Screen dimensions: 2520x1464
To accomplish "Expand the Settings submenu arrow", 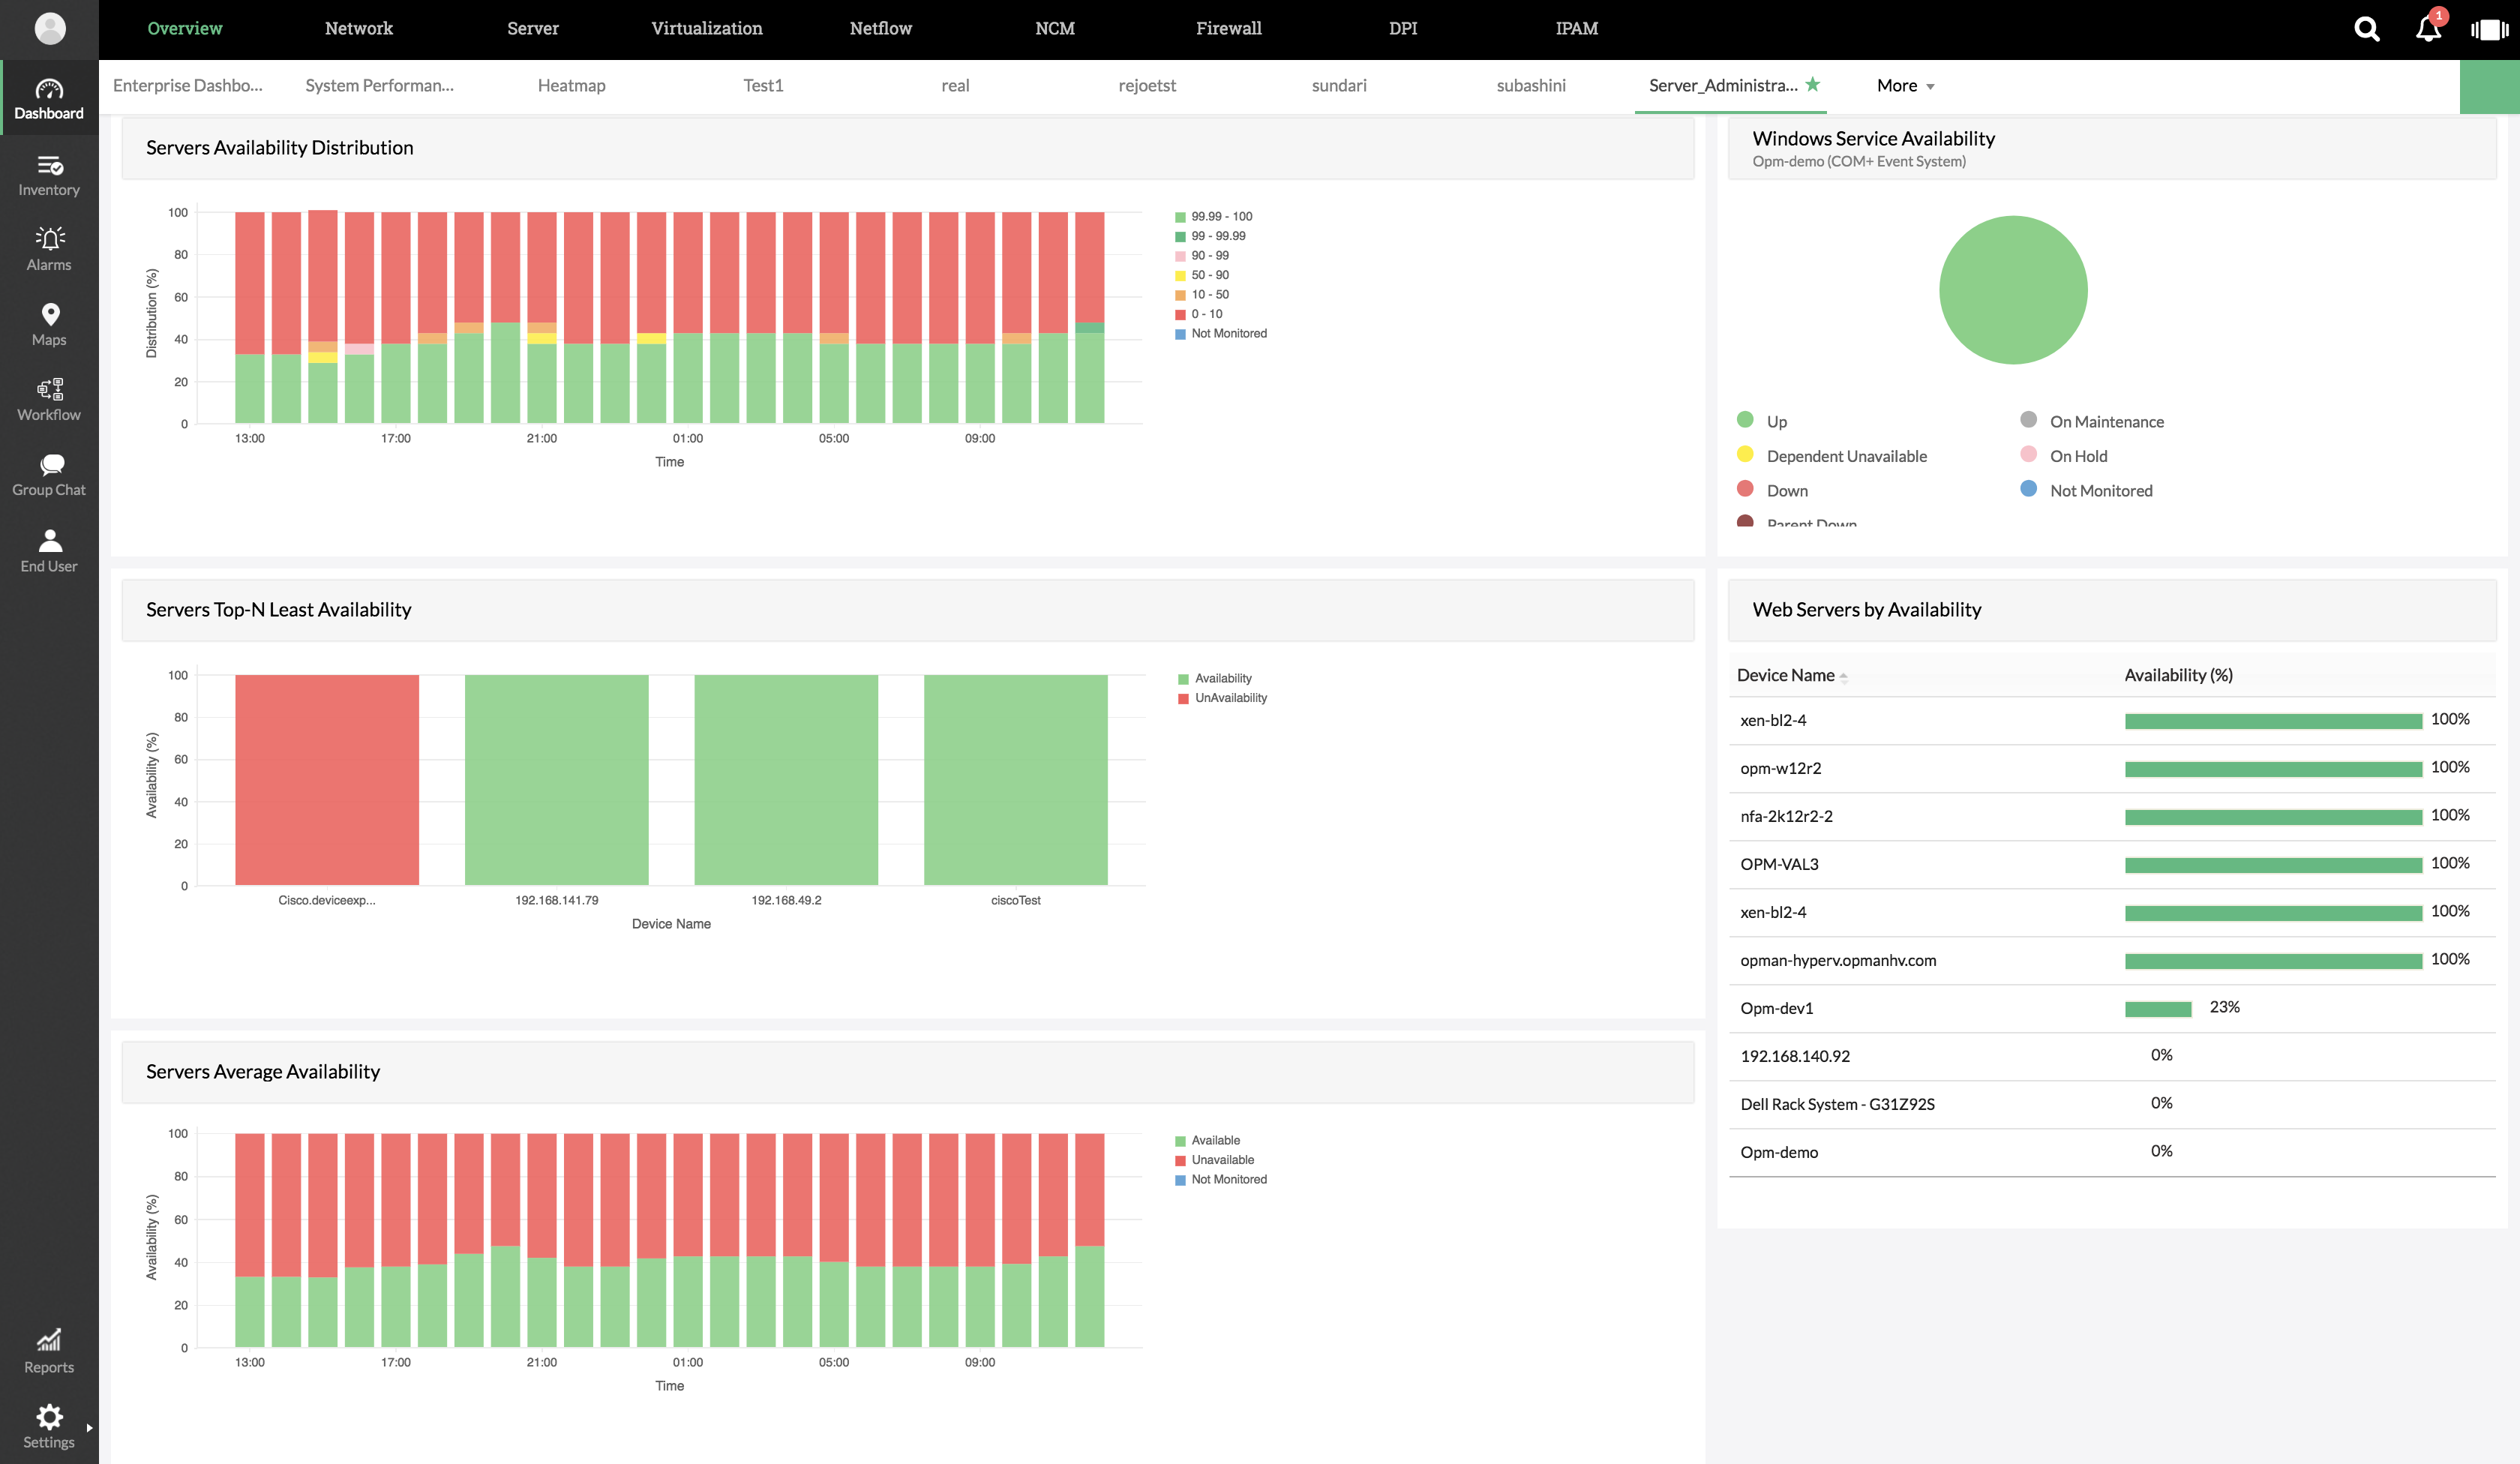I will [x=89, y=1428].
